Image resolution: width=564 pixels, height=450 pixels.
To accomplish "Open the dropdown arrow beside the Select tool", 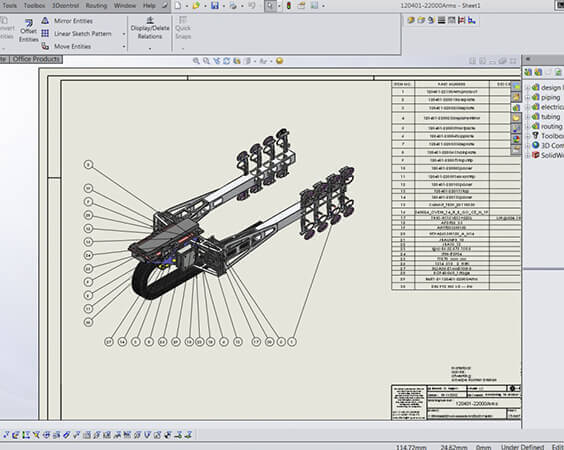I will coord(279,6).
